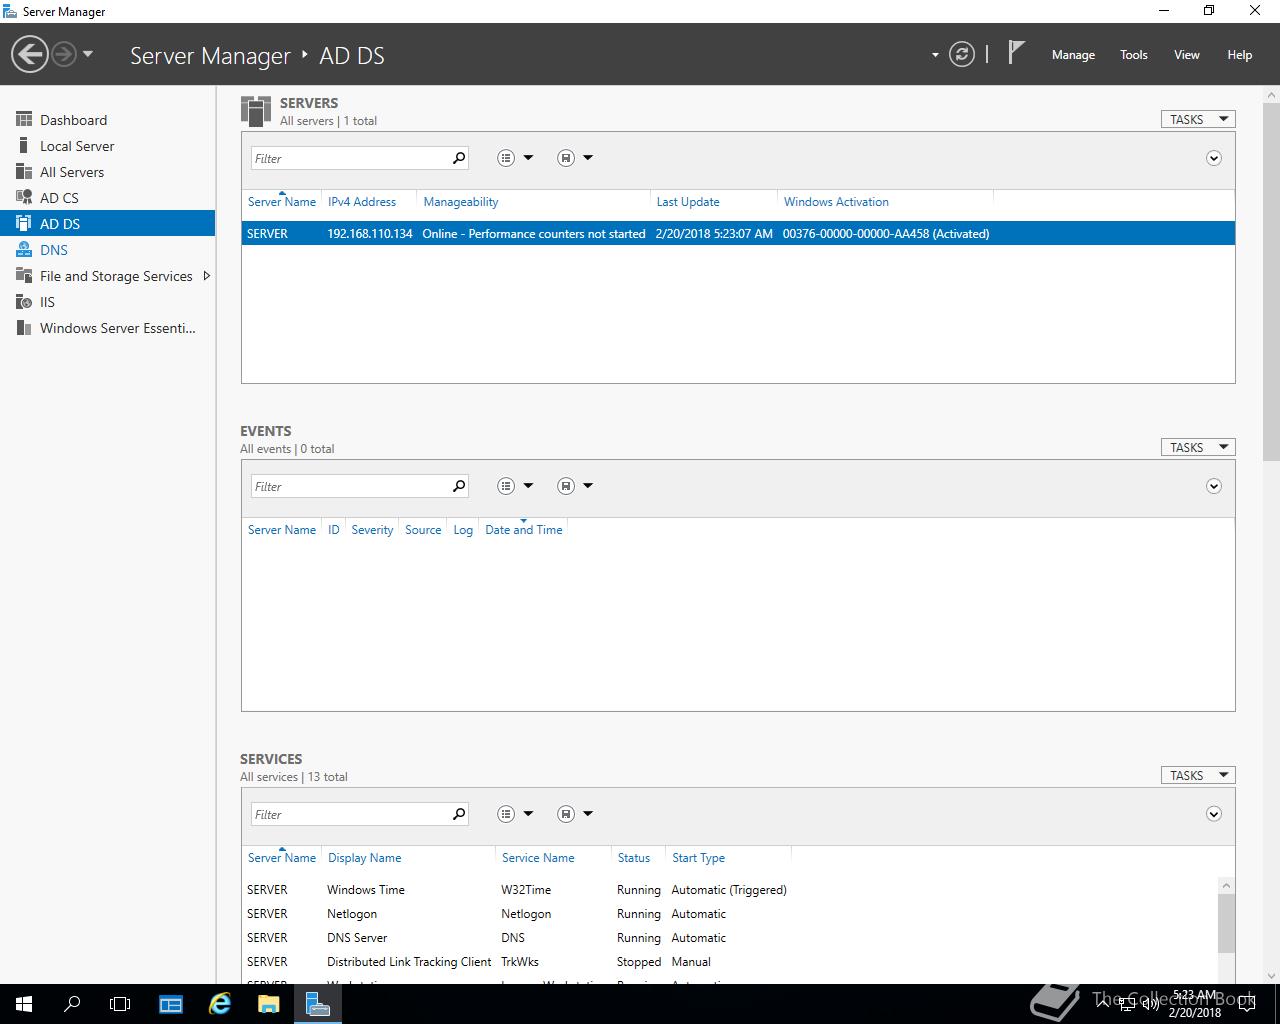Sort servers by Windows Activation column
Screen dimensions: 1280x1024
836,202
